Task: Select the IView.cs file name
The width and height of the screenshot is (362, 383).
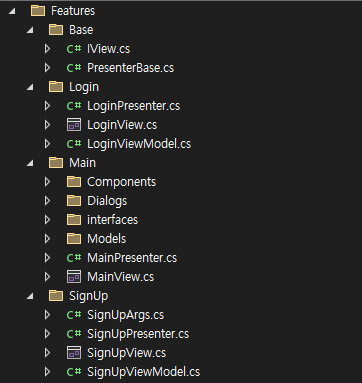Action: [109, 49]
